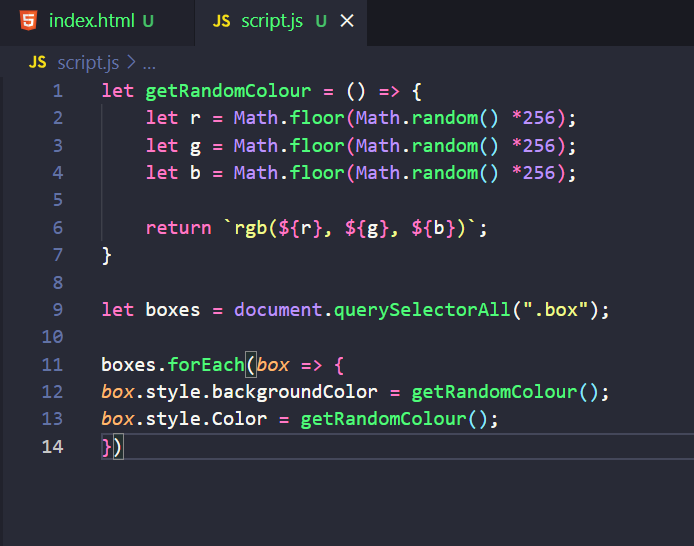Click the return keyword on line 6
This screenshot has width=694, height=546.
click(179, 228)
